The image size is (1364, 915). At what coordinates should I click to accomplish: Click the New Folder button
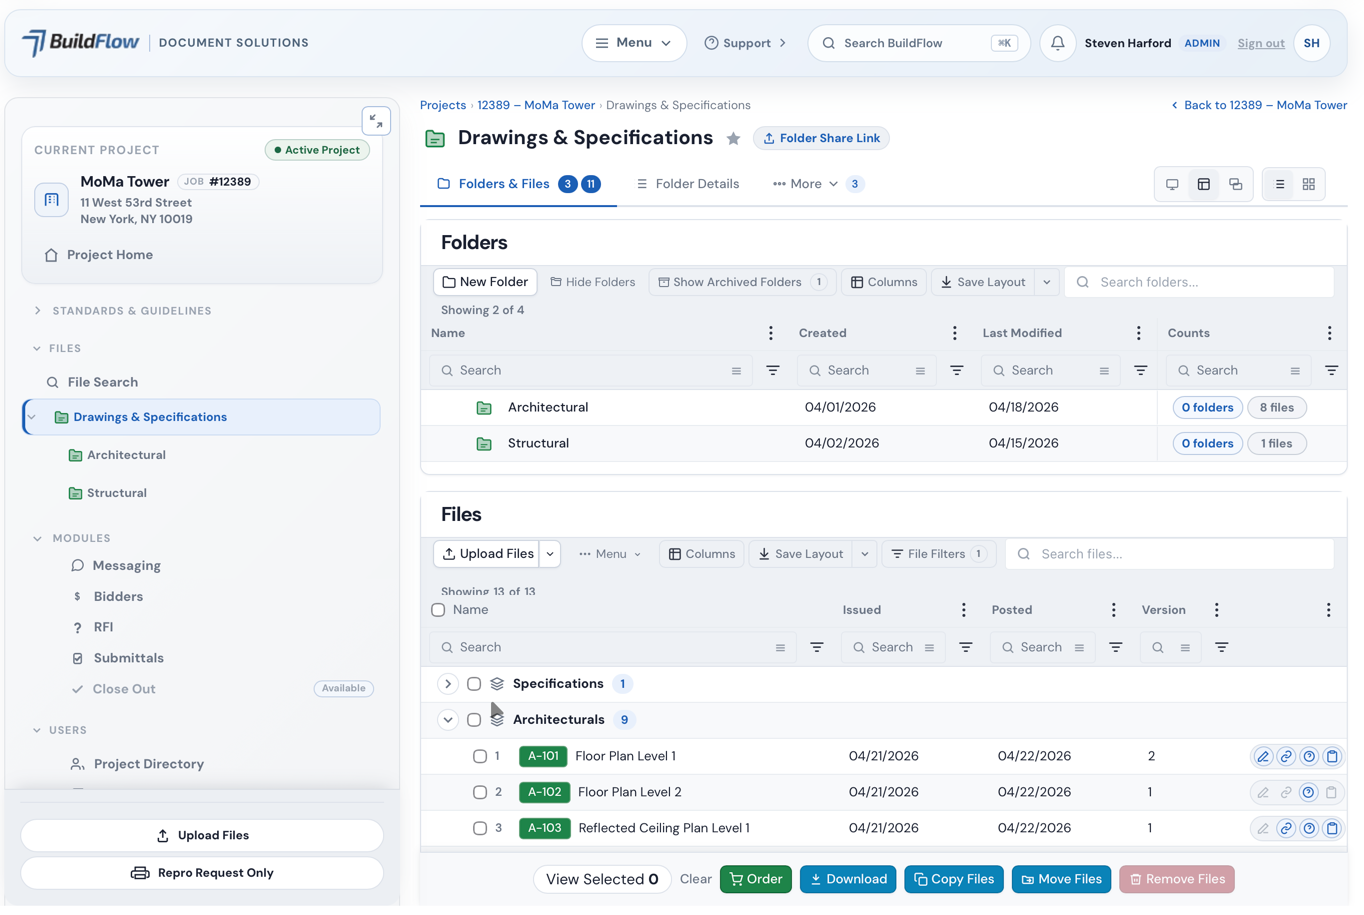pyautogui.click(x=485, y=282)
